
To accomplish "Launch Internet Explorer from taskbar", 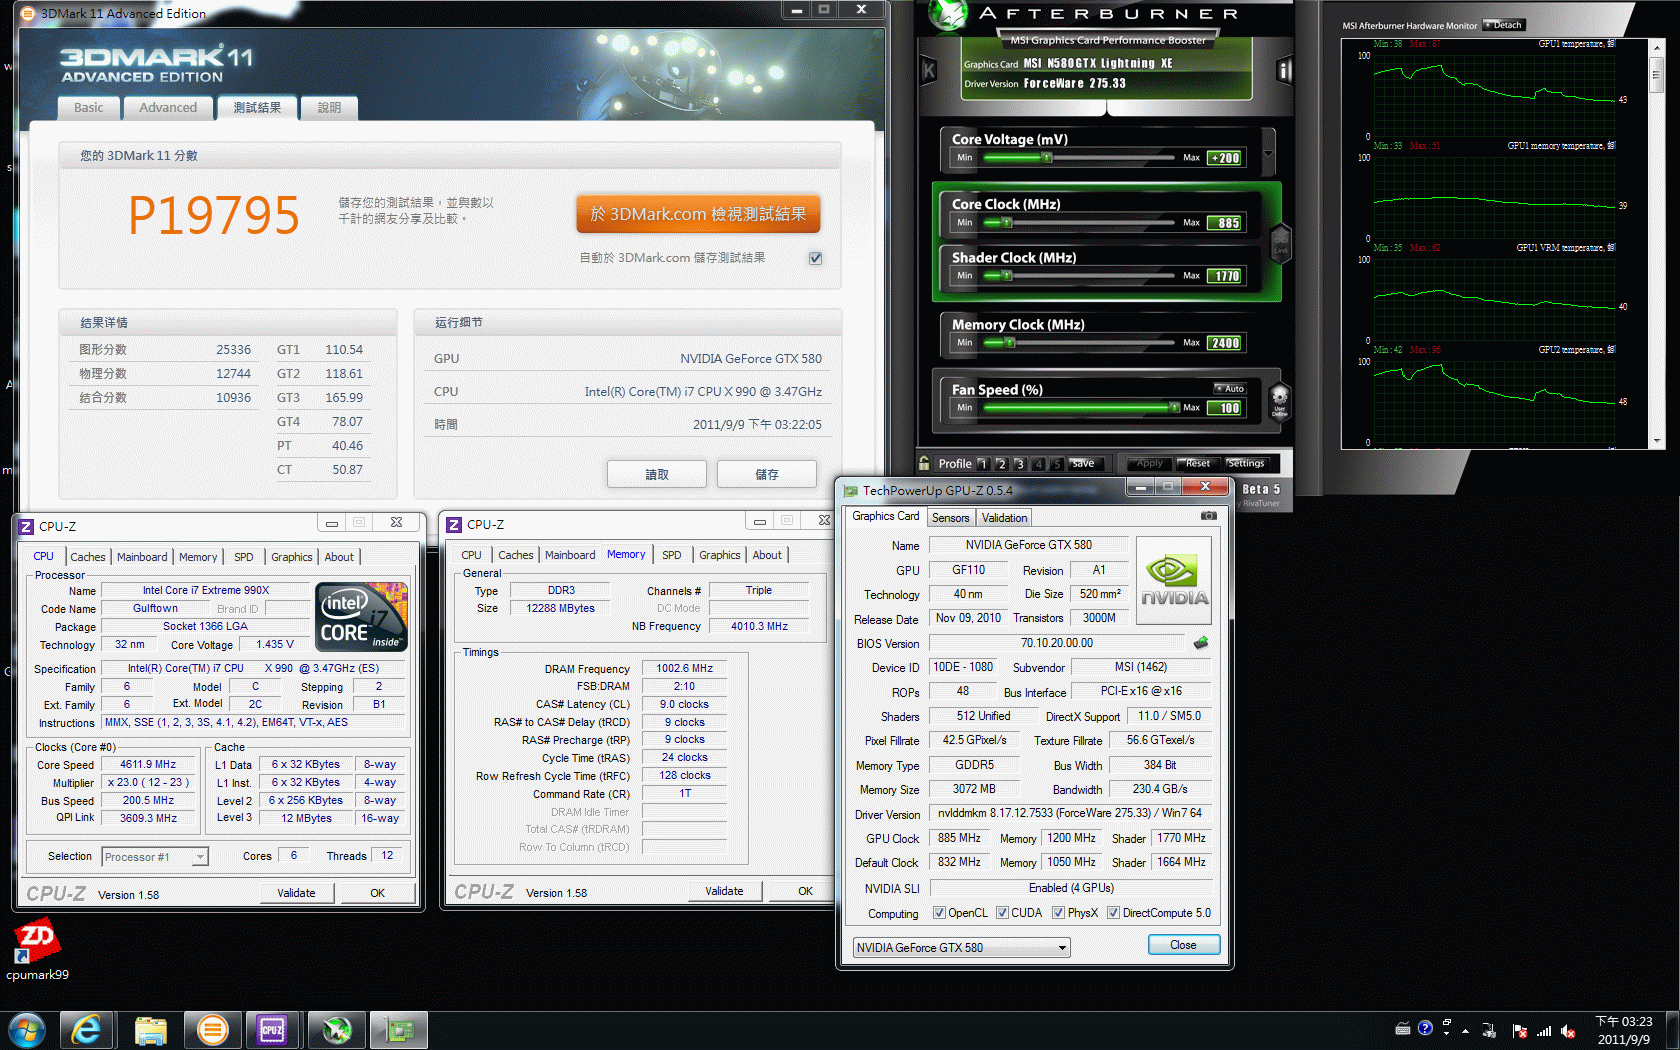I will 87,1029.
